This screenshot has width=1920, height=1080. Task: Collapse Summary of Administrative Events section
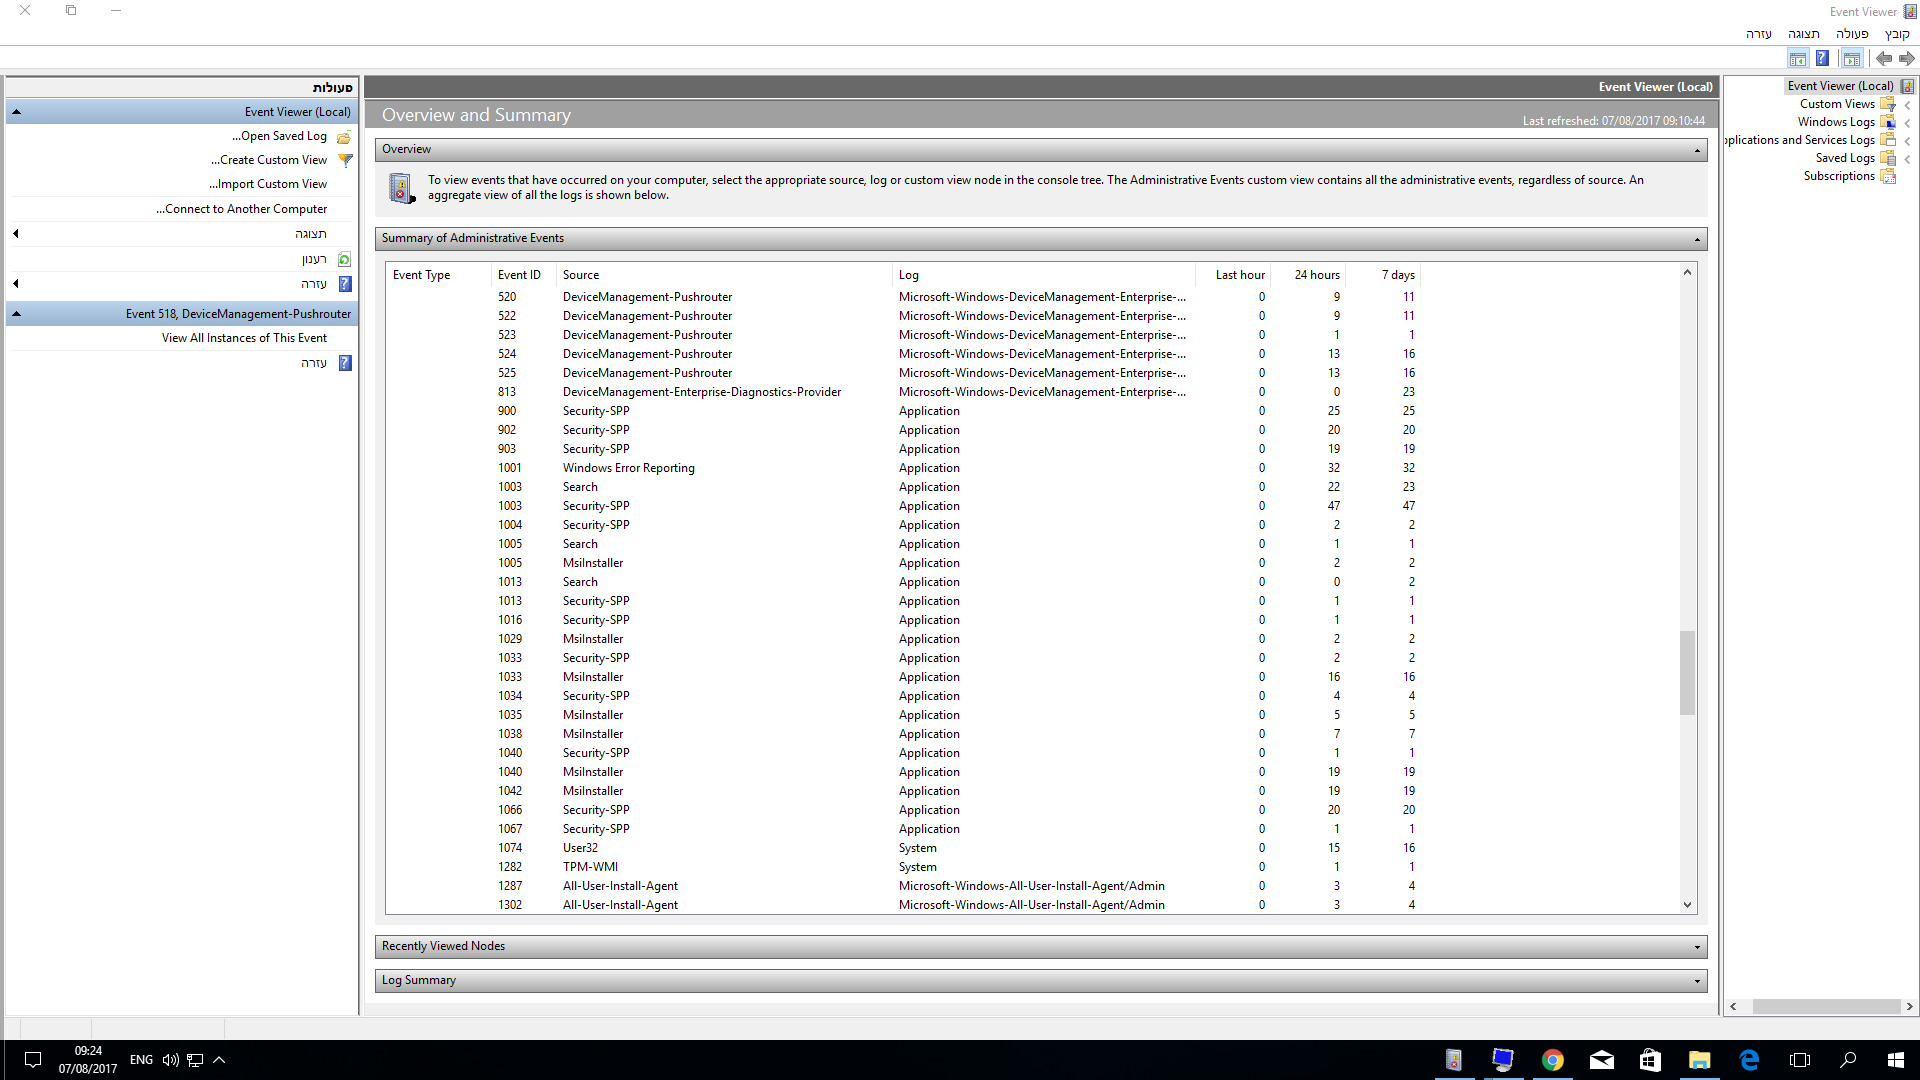coord(1697,239)
